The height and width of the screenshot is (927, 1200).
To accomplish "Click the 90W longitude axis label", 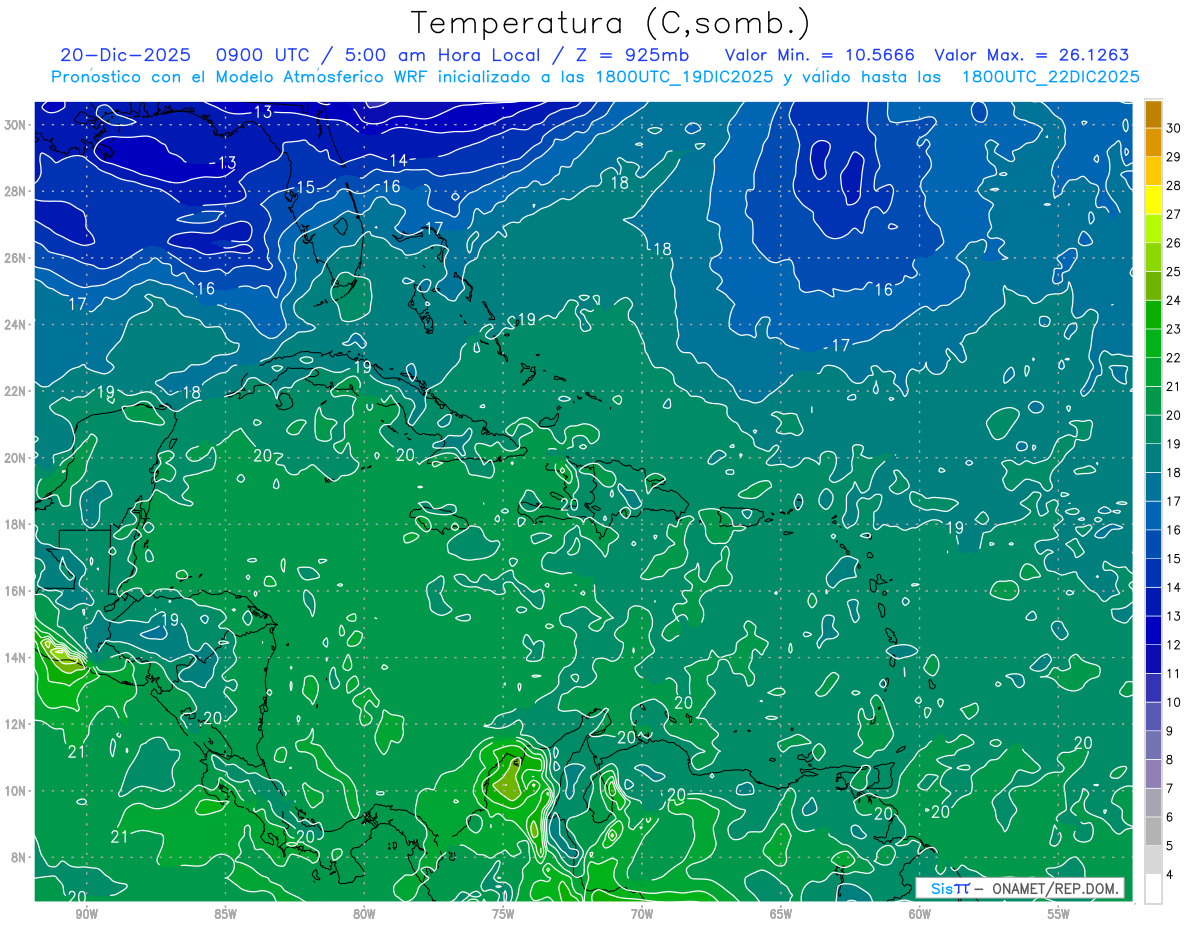I will tap(86, 914).
